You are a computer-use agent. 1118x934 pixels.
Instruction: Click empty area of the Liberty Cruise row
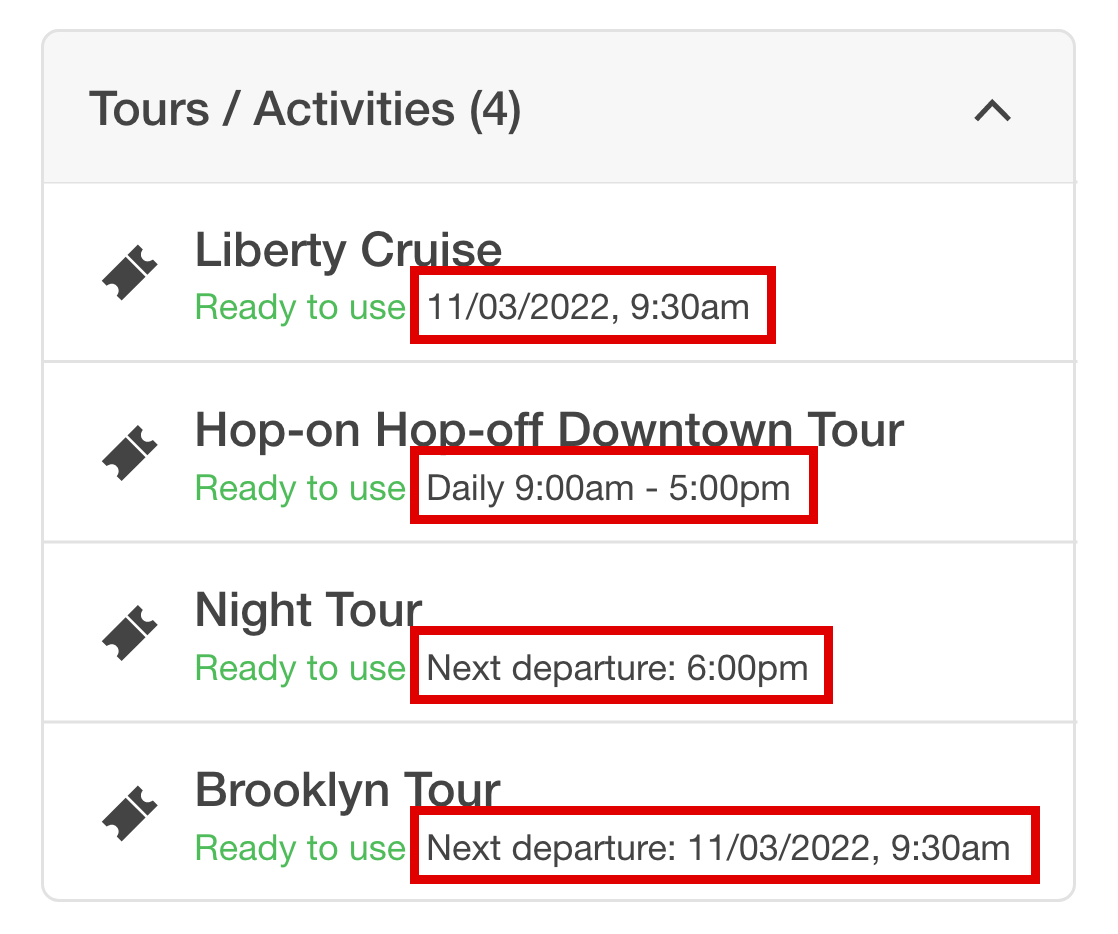point(927,272)
